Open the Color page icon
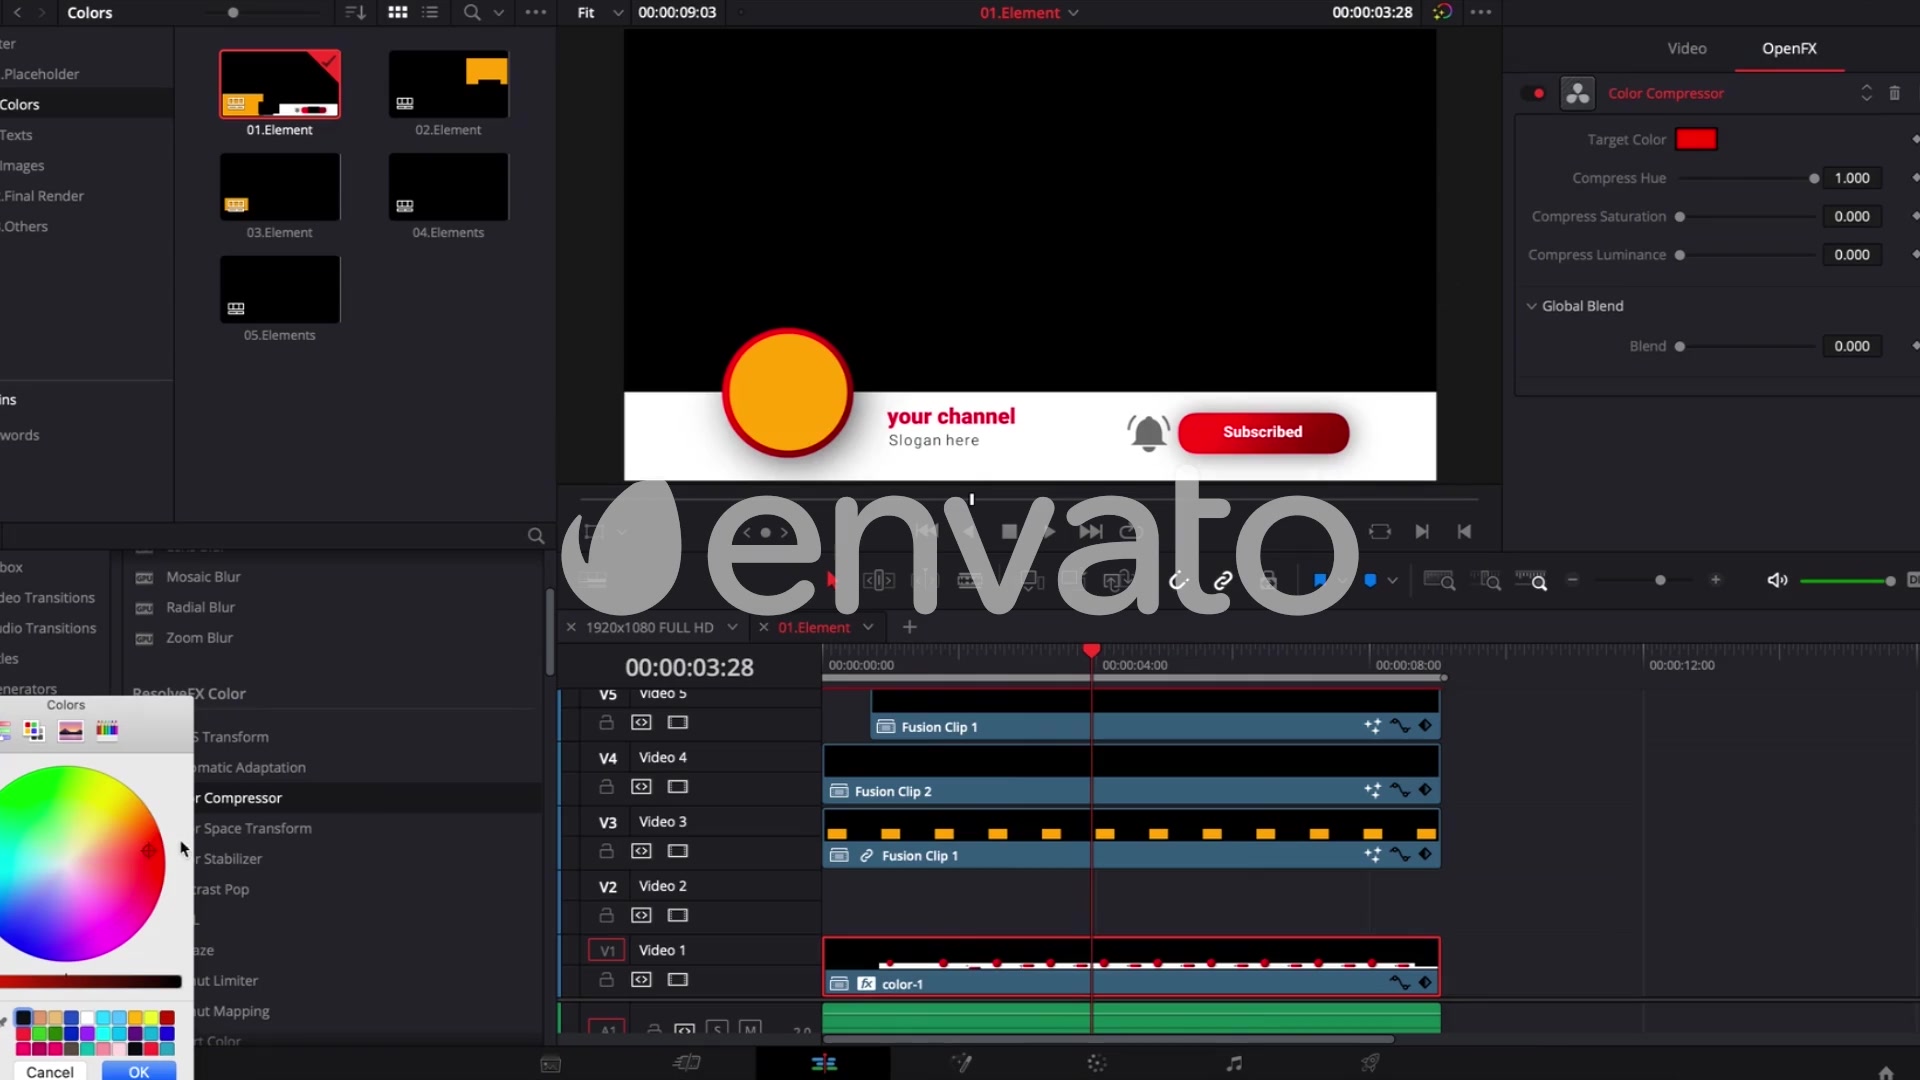Viewport: 1920px width, 1080px height. click(x=1097, y=1063)
